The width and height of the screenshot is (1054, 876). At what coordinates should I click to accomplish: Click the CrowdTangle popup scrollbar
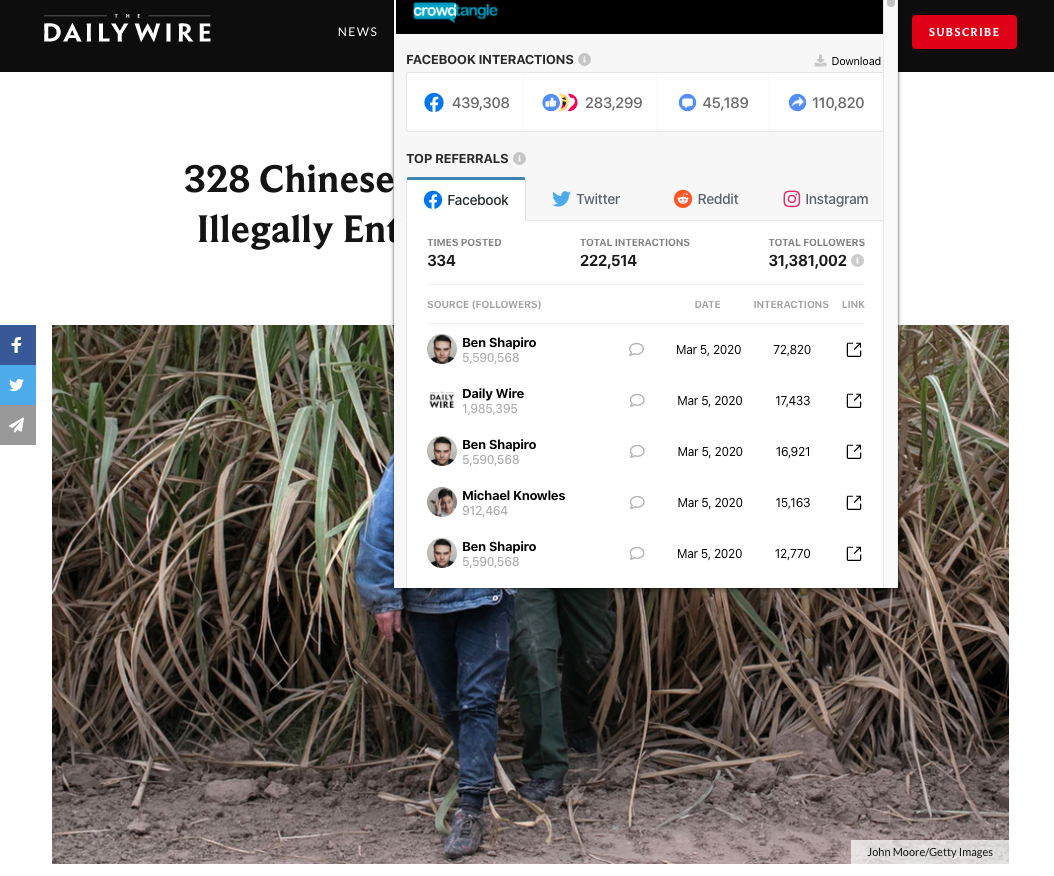tap(891, 3)
